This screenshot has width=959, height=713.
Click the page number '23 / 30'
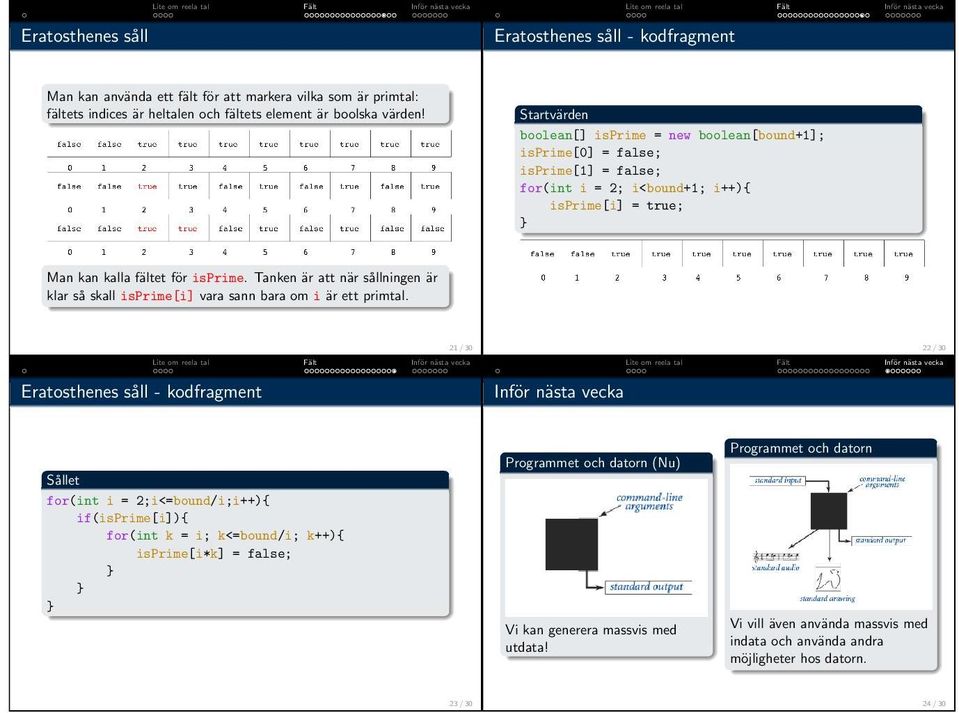(x=461, y=704)
